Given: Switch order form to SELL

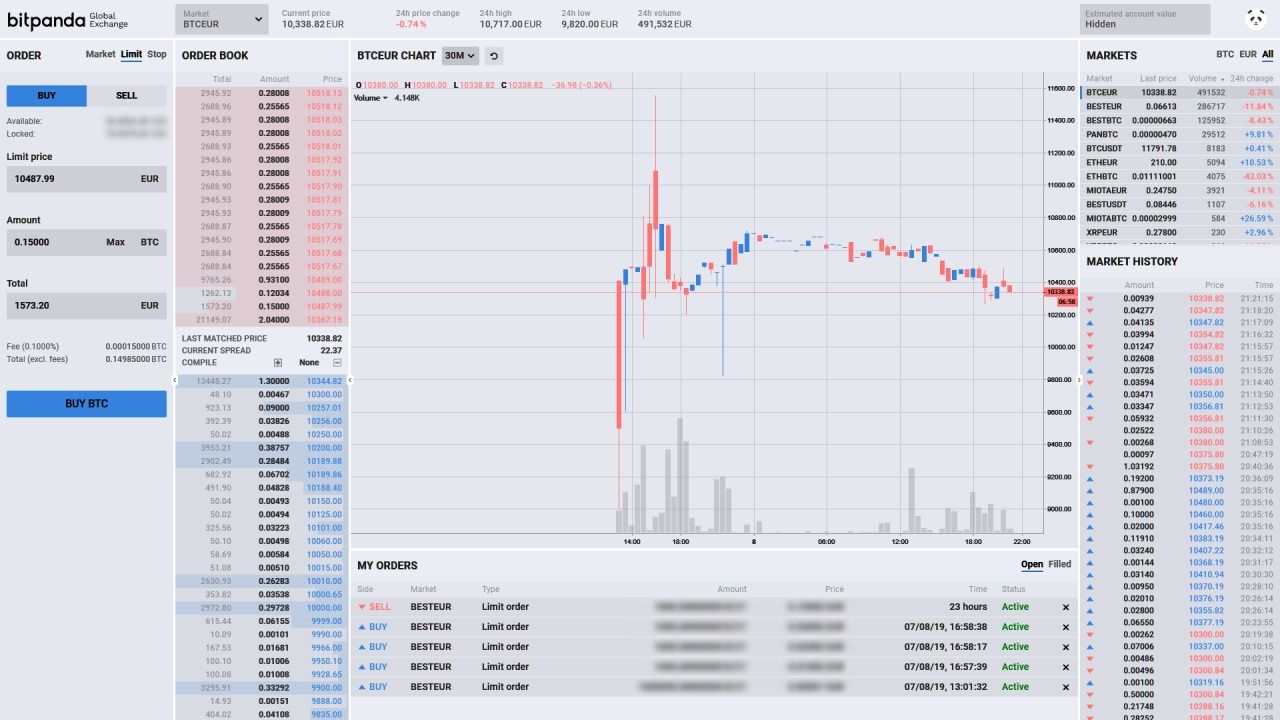Looking at the screenshot, I should pos(127,96).
